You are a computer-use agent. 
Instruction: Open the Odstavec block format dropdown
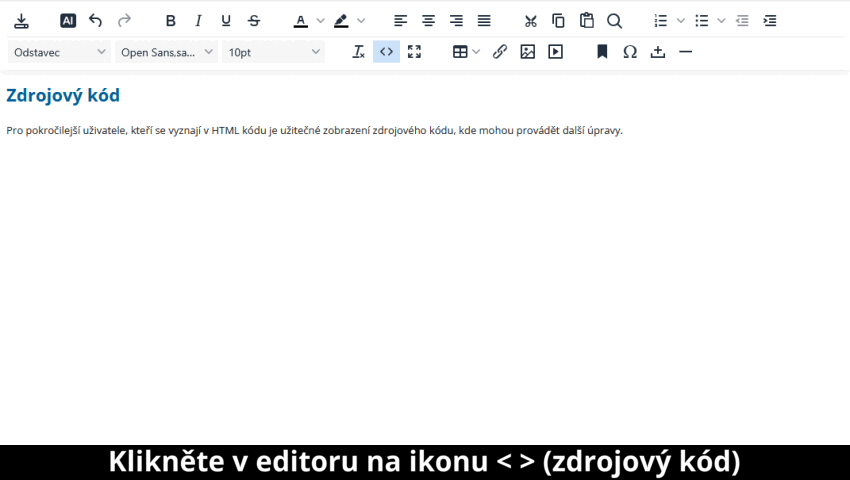pos(60,52)
